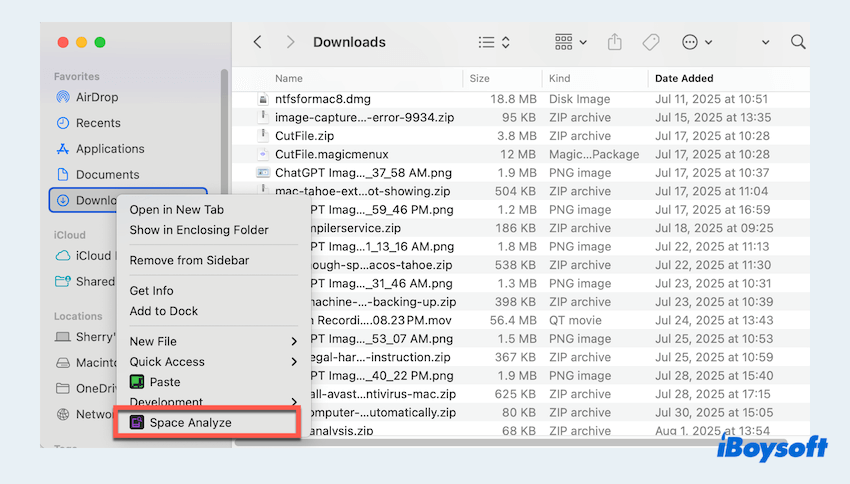Click the Share toolbar icon
This screenshot has height=484, width=850.
(614, 42)
